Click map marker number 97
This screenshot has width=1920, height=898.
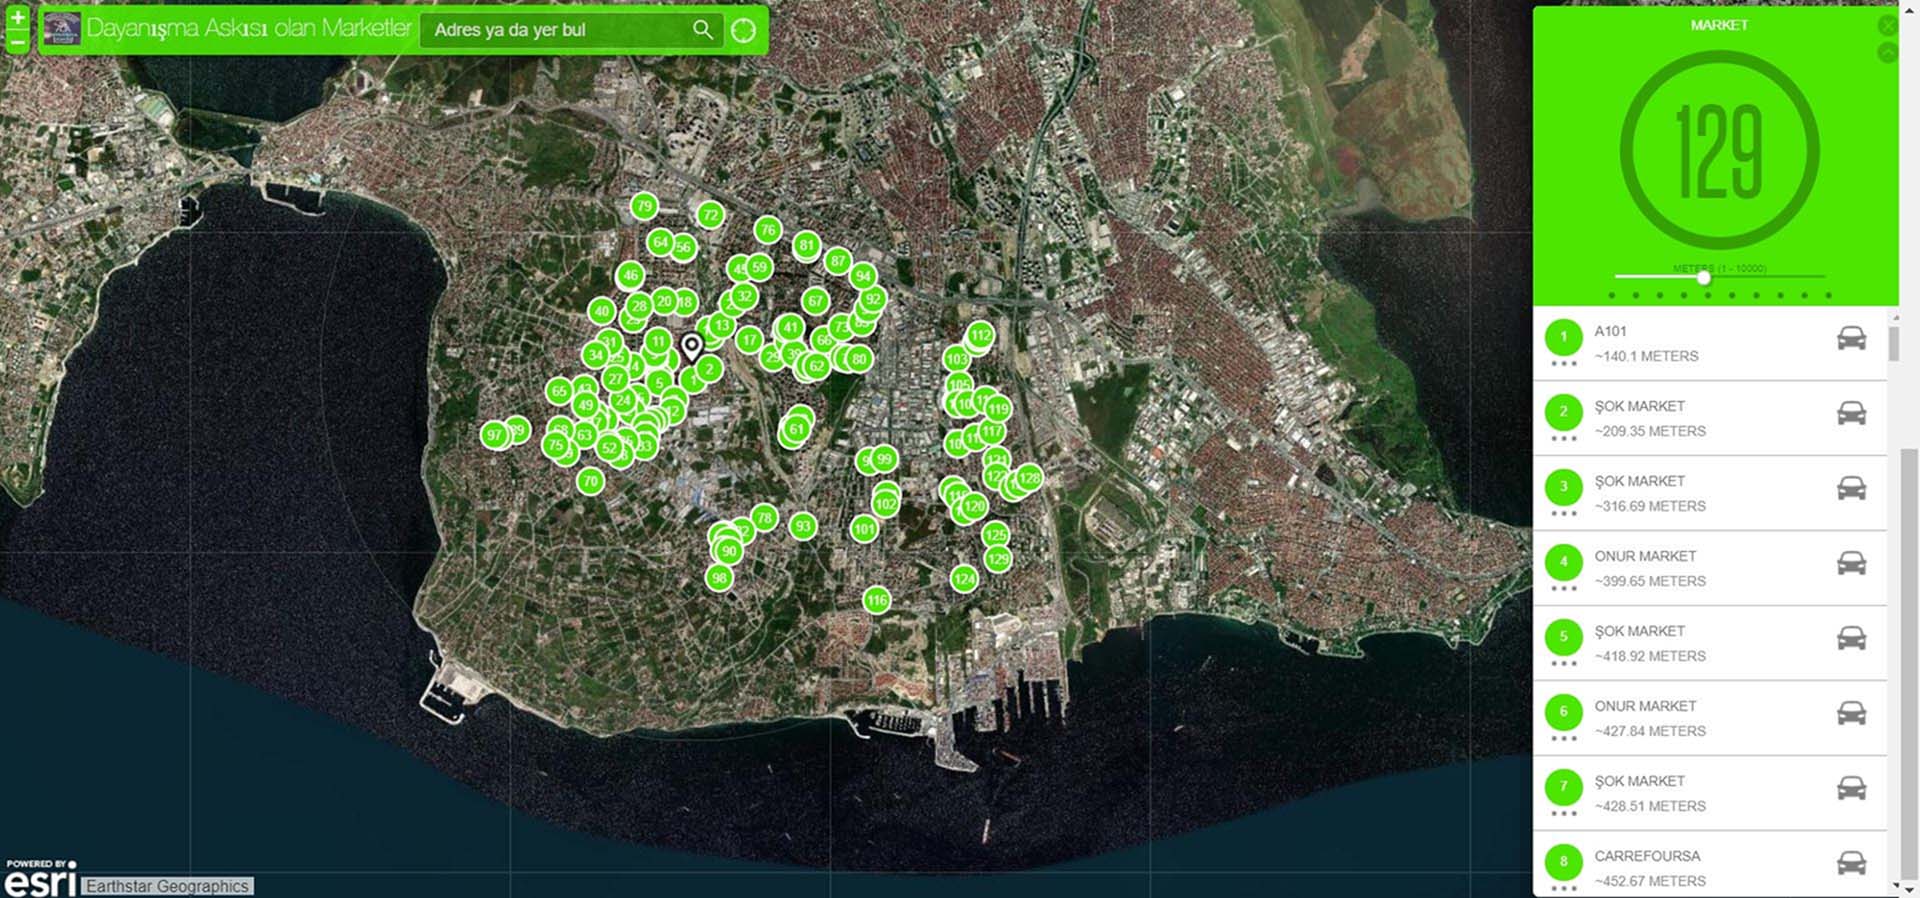point(494,435)
